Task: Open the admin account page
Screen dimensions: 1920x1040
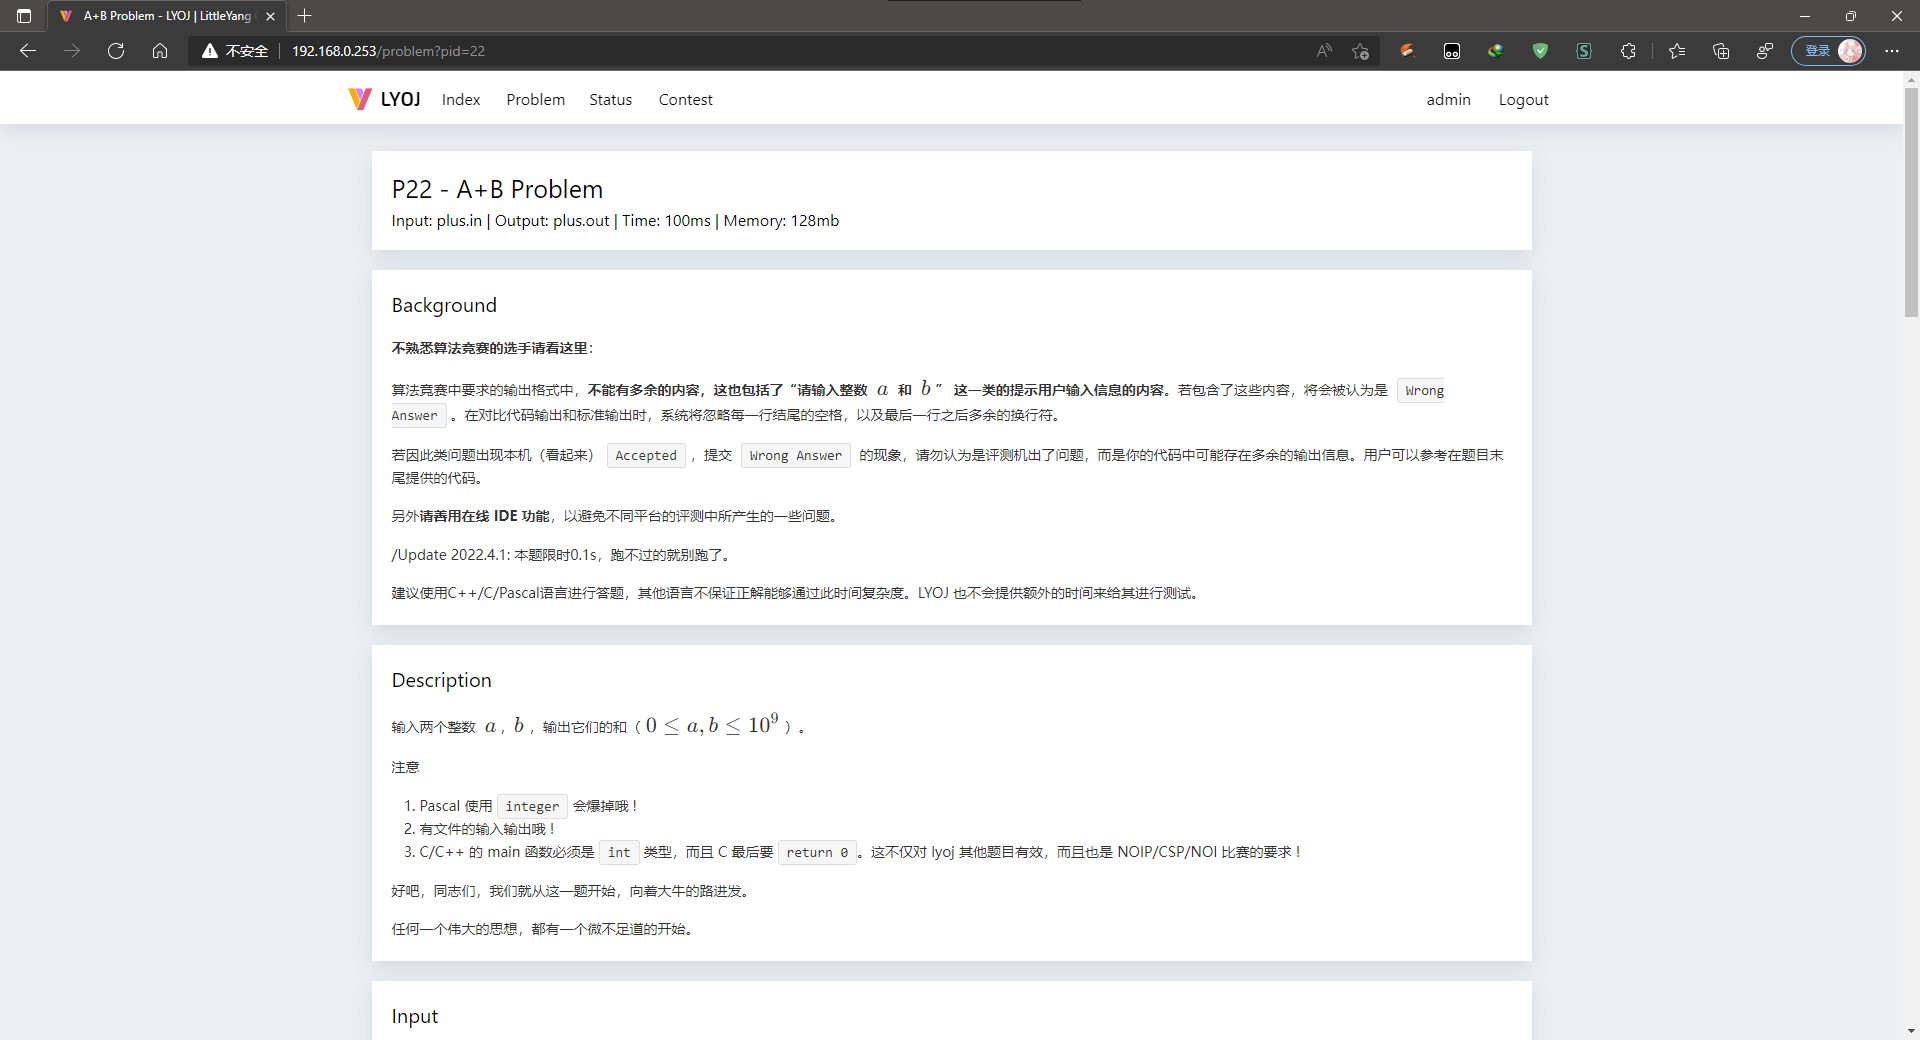Action: [1448, 99]
